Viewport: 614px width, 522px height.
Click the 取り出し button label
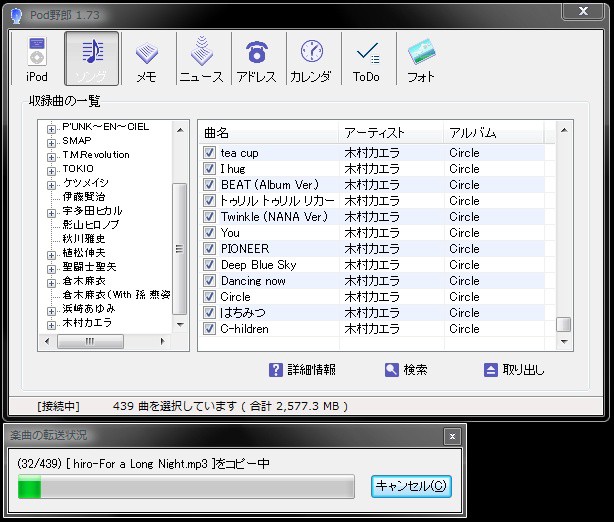tap(524, 370)
